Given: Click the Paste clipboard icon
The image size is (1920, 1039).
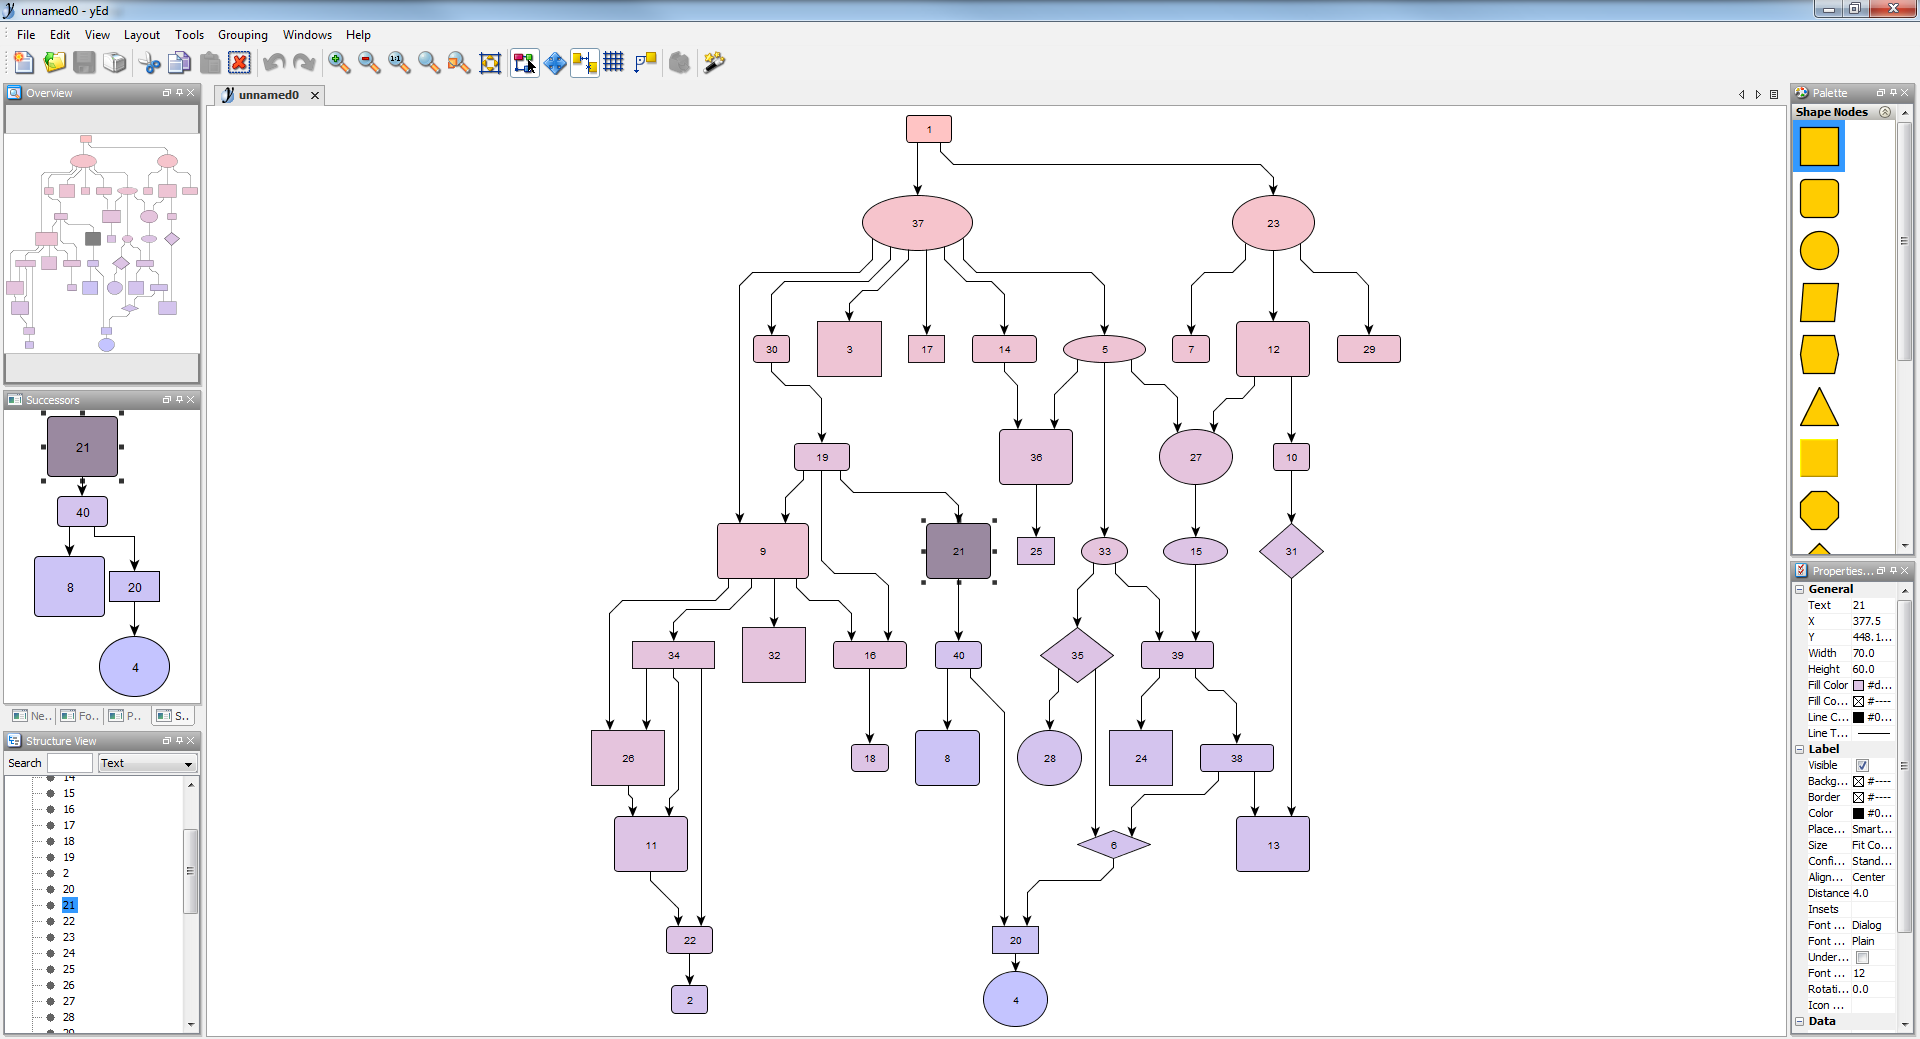Looking at the screenshot, I should coord(210,62).
